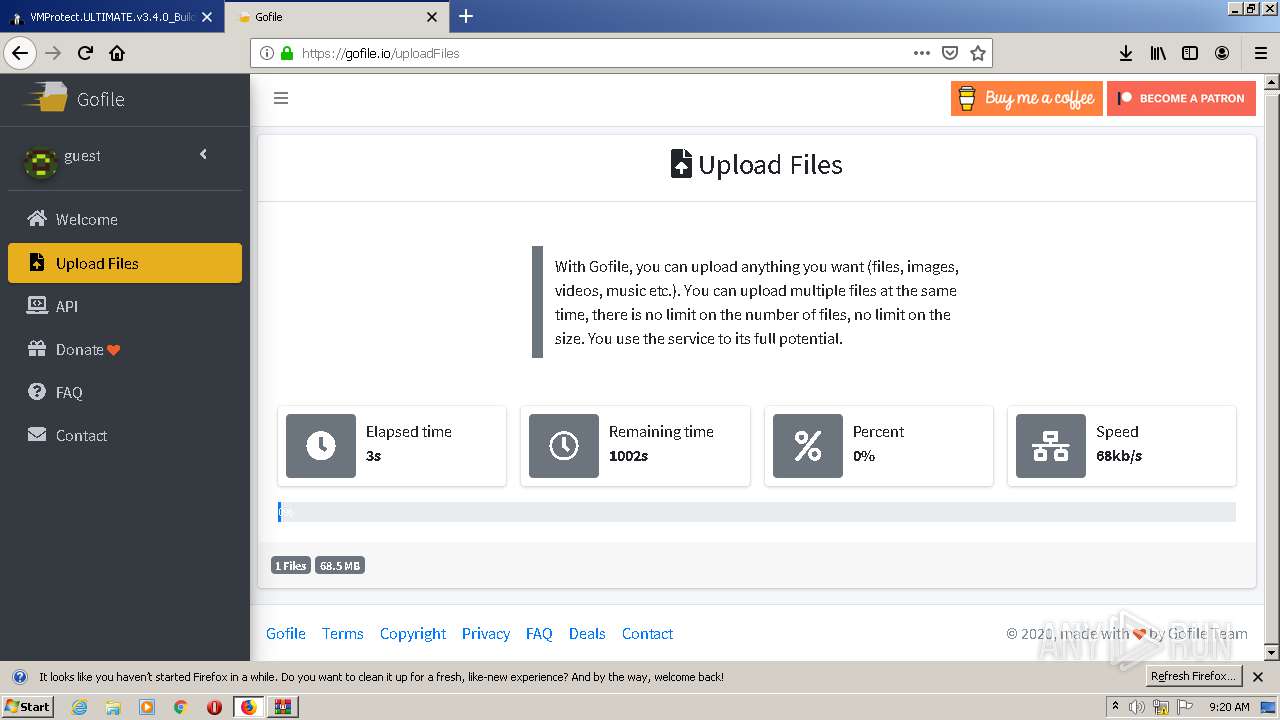Reload the Gofile page
This screenshot has height=720, width=1280.
(85, 53)
